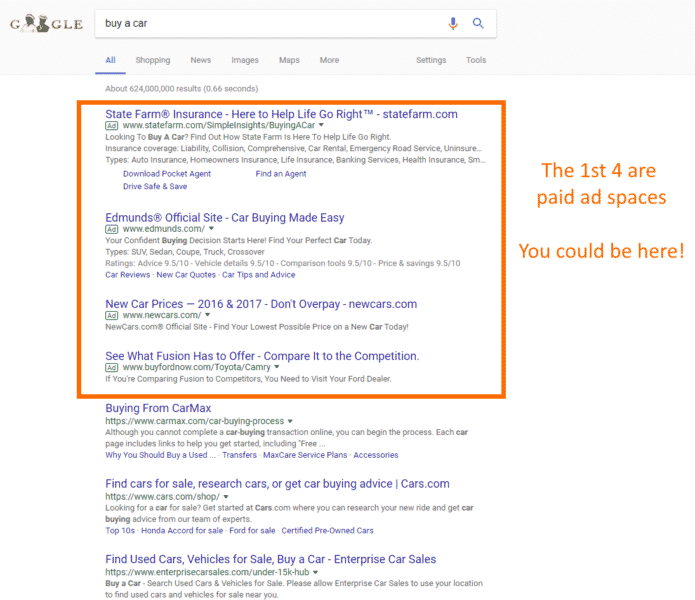Click the CarMax Accessories sitelink
The width and height of the screenshot is (695, 600).
click(x=376, y=455)
